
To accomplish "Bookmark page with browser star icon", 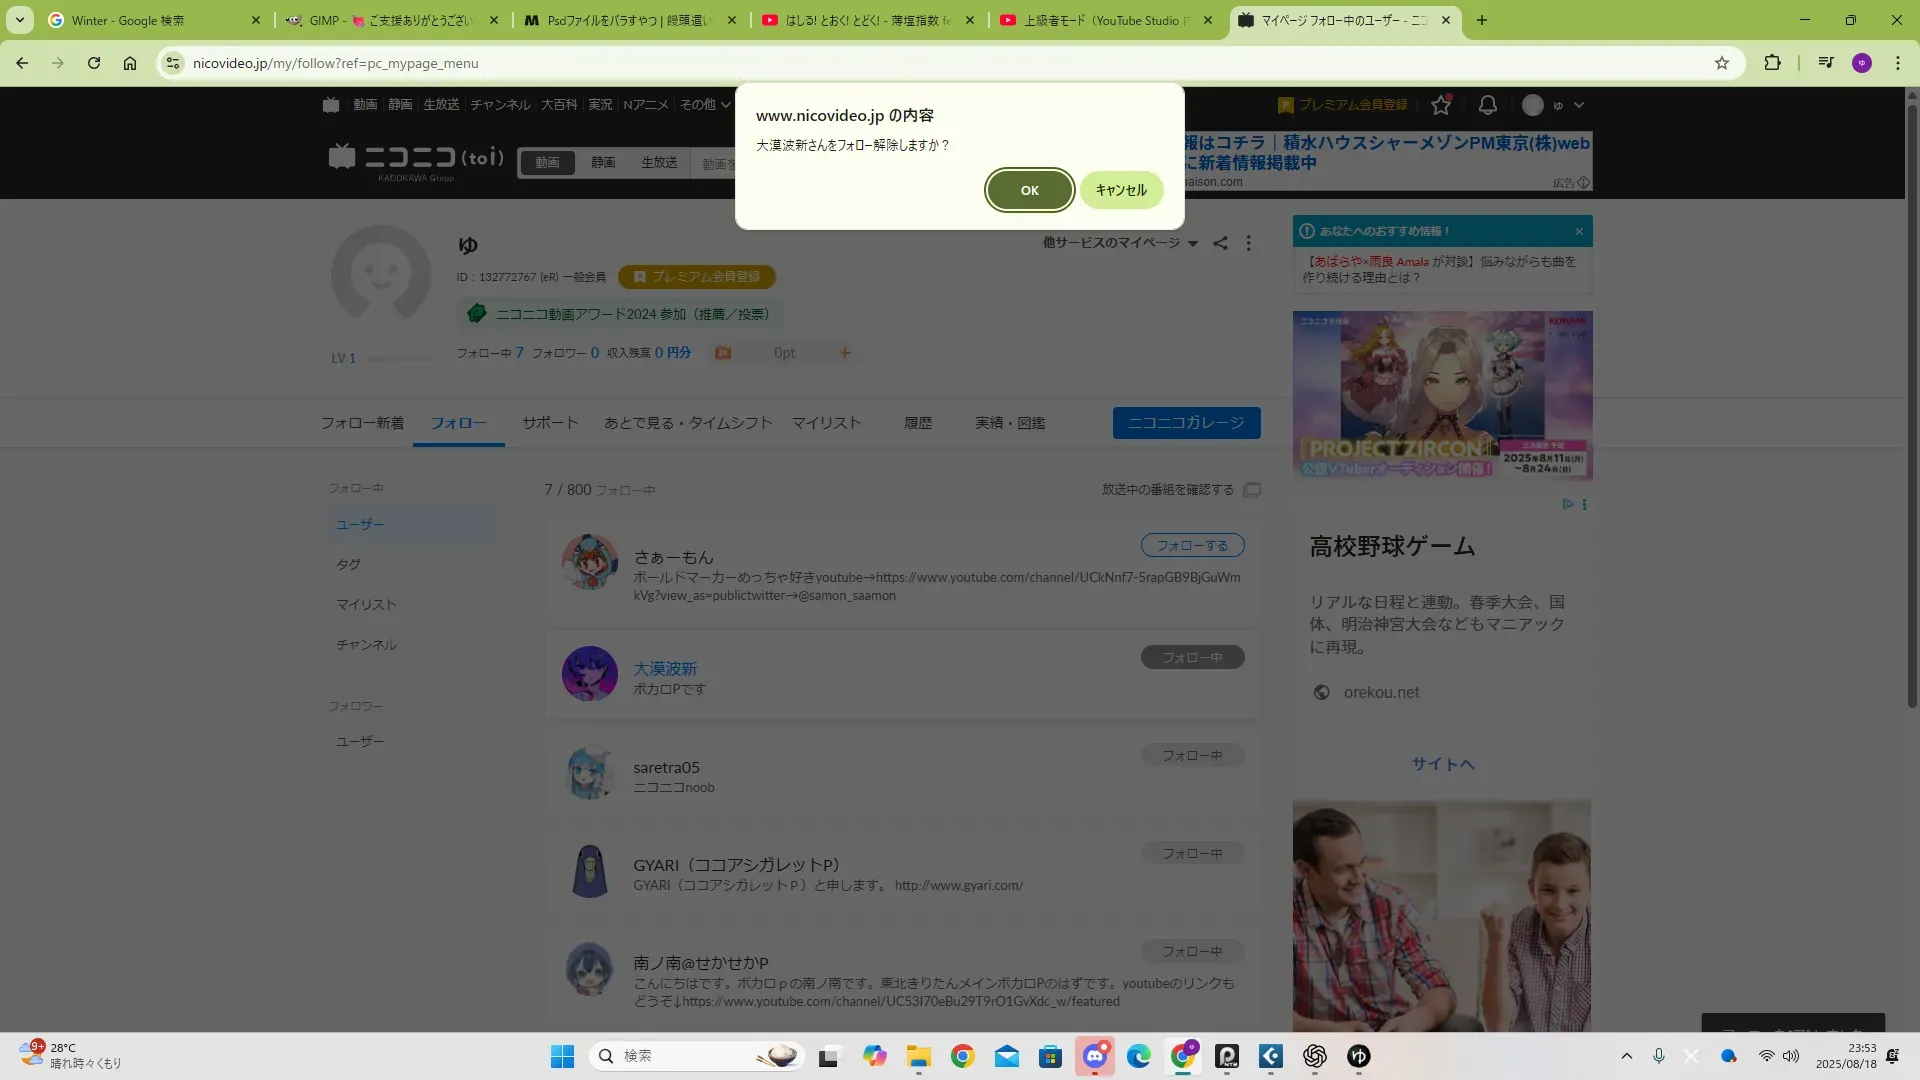I will (x=1721, y=63).
